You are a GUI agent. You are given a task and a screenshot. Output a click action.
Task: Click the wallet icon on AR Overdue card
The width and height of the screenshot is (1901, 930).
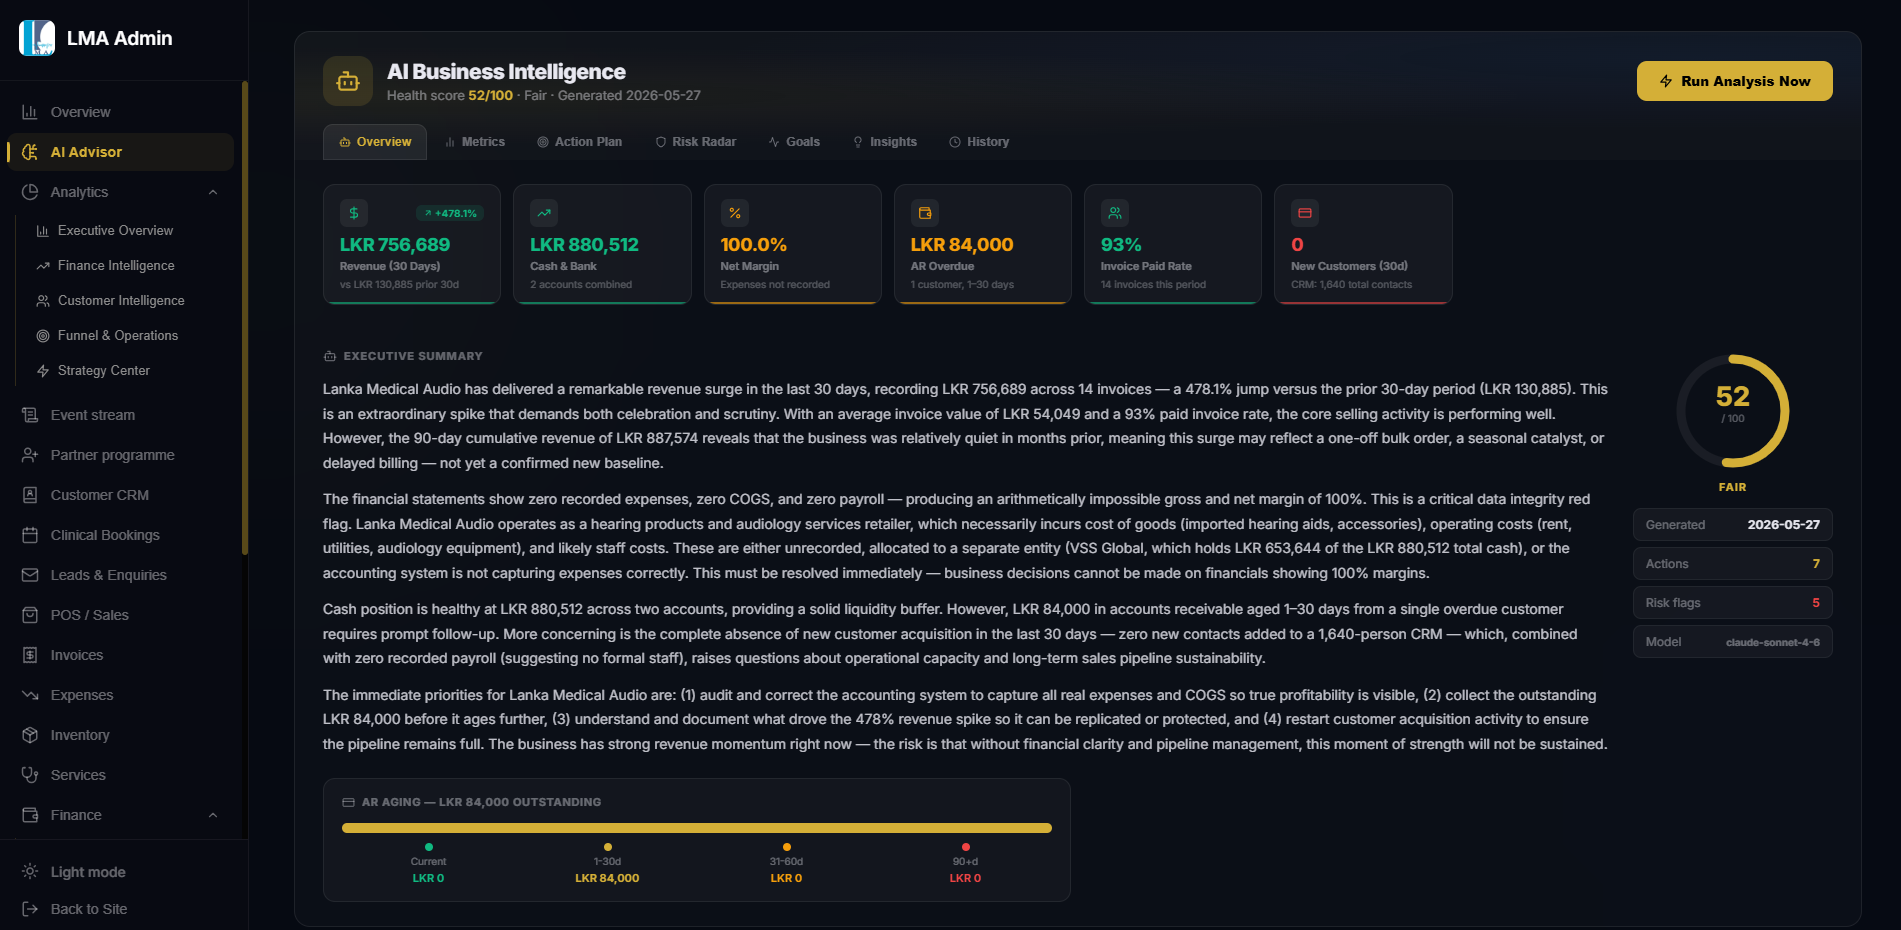(x=925, y=213)
